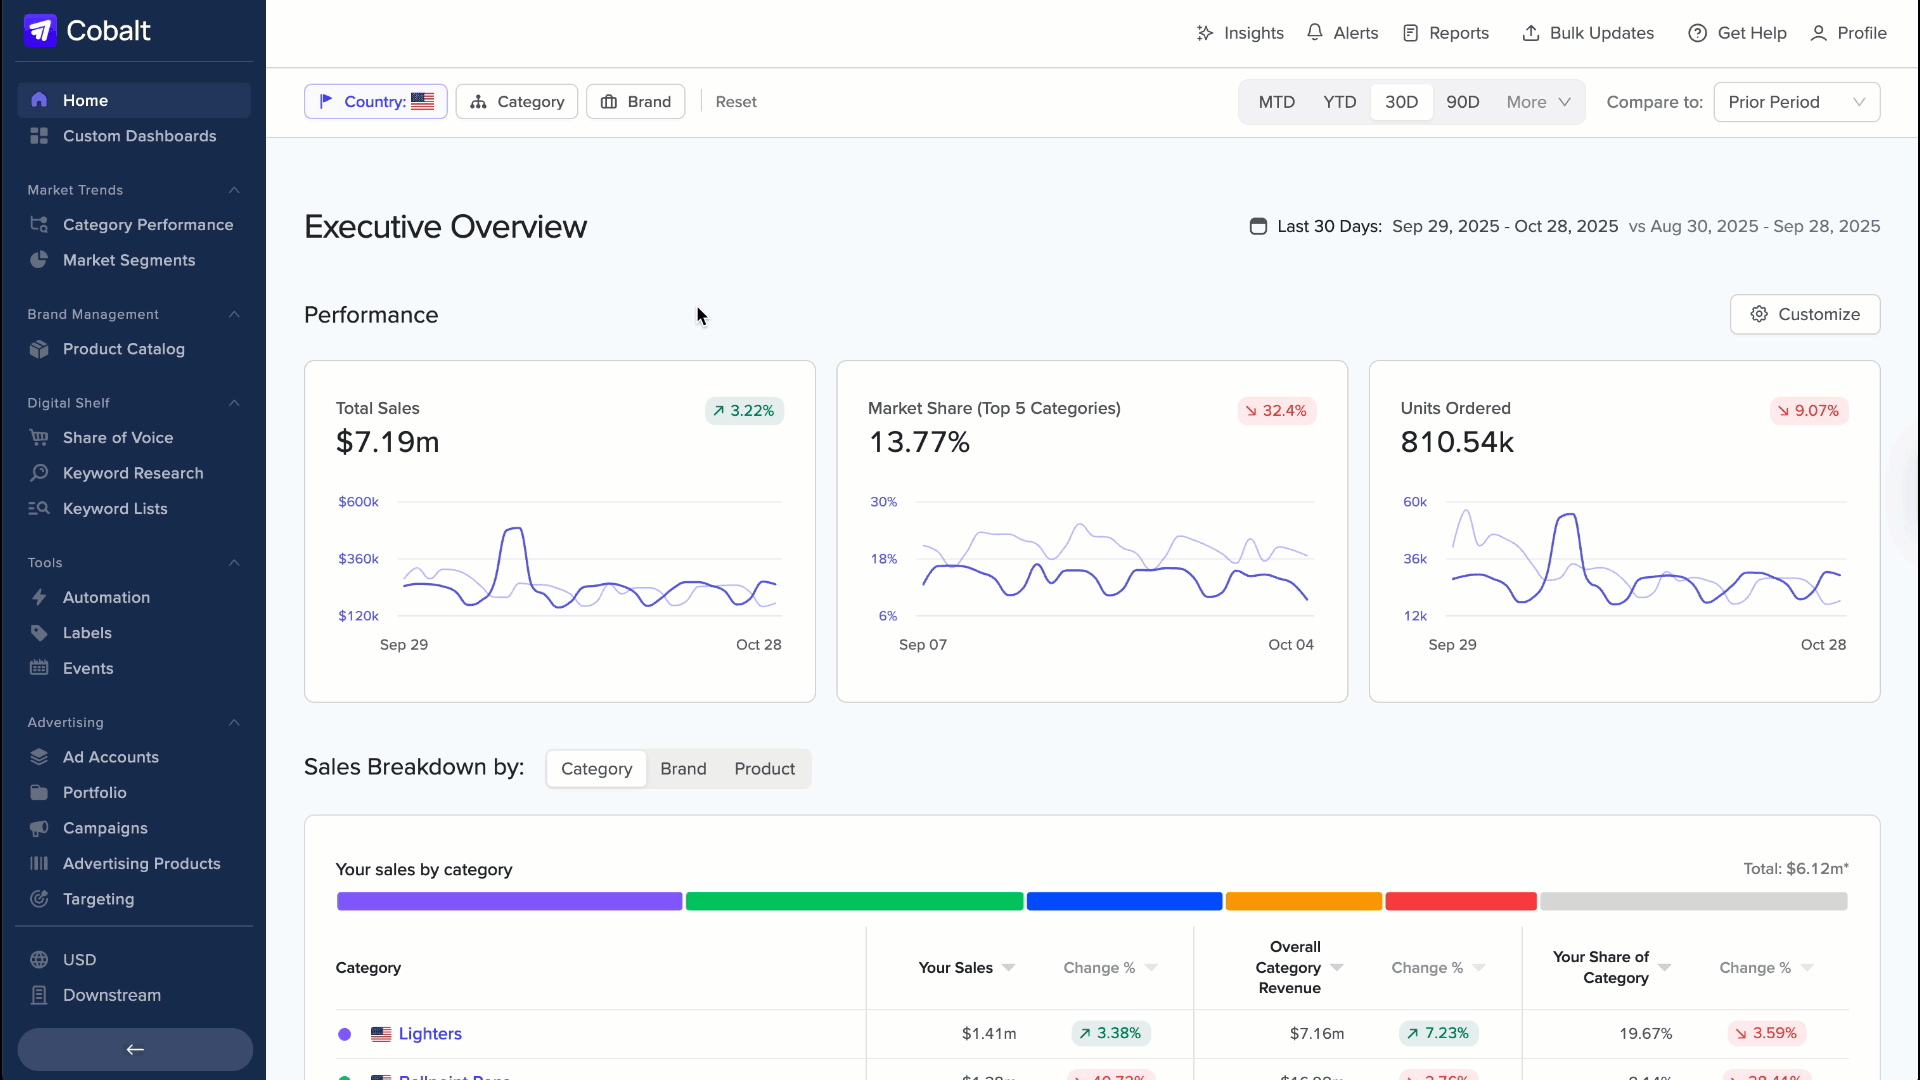Image resolution: width=1920 pixels, height=1080 pixels.
Task: Collapse the sidebar with arrow button
Action: click(135, 1049)
